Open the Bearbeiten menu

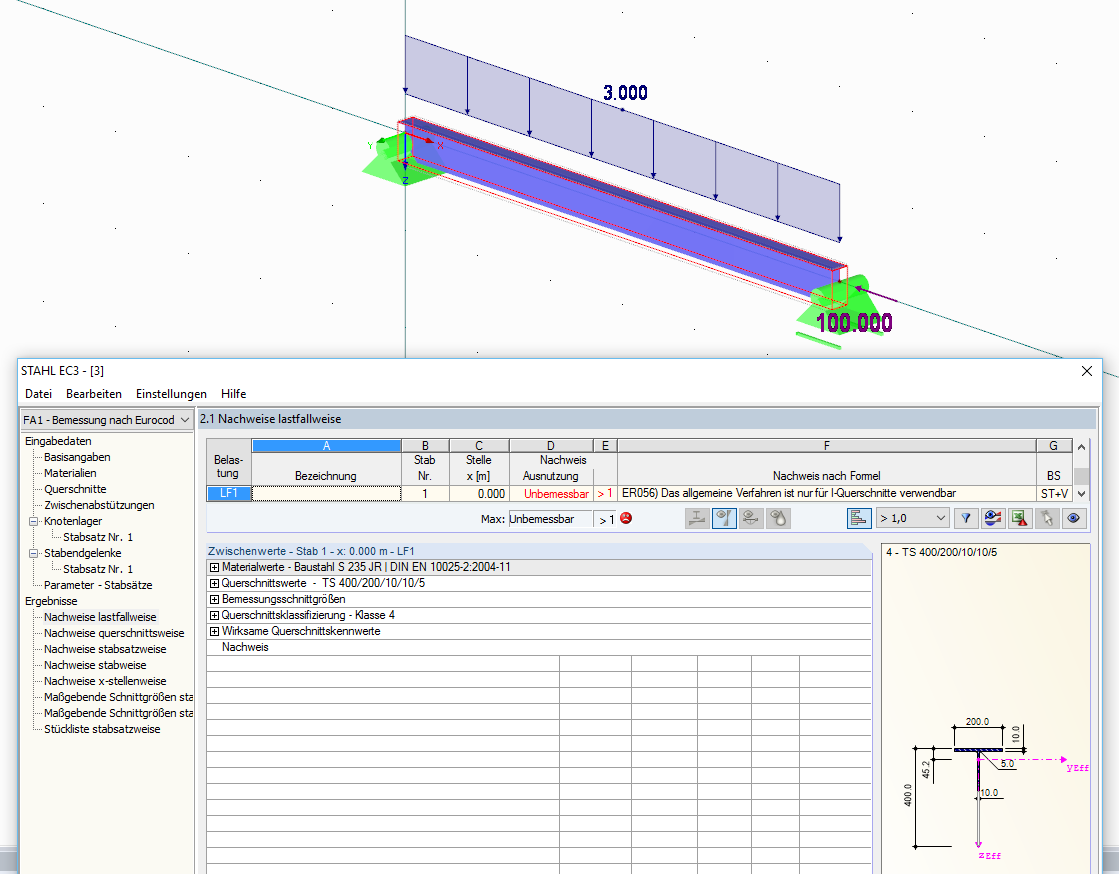[93, 394]
